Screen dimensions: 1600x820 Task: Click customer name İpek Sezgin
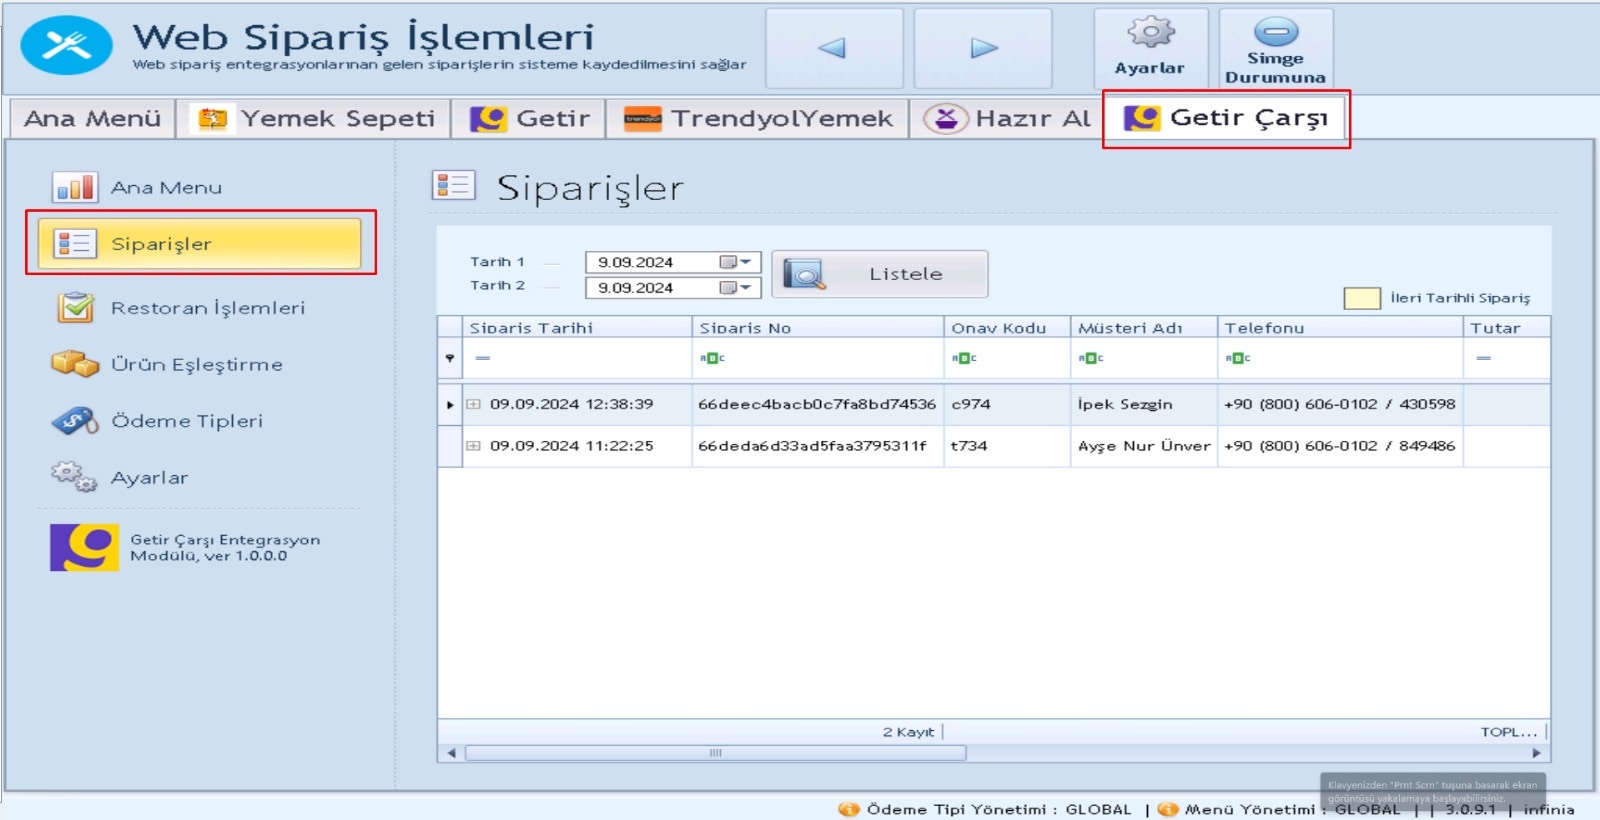coord(1125,404)
